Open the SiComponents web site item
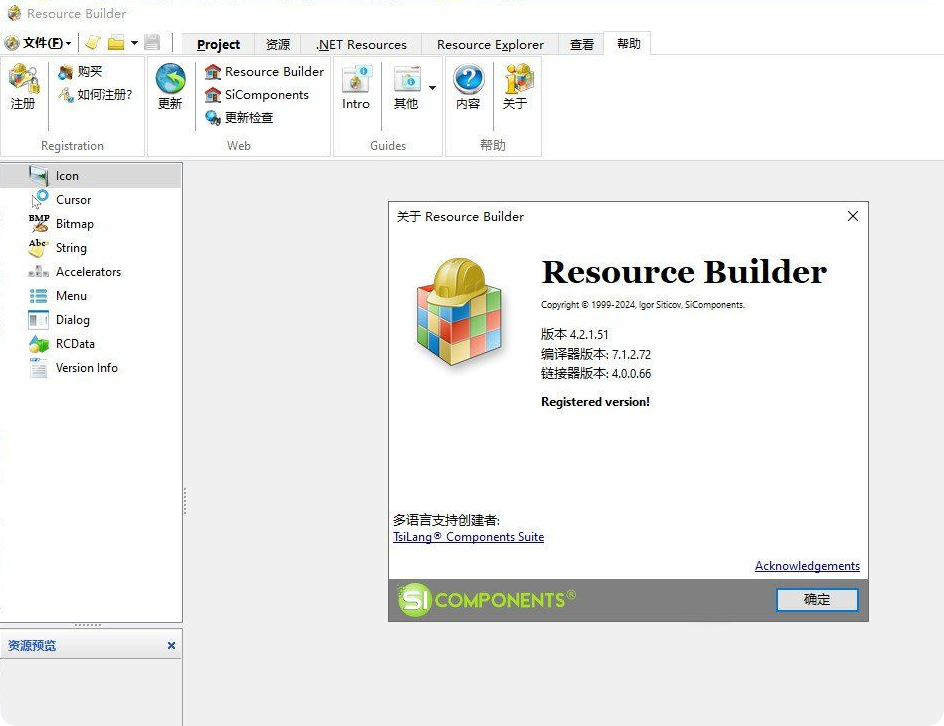This screenshot has height=726, width=944. click(x=256, y=95)
